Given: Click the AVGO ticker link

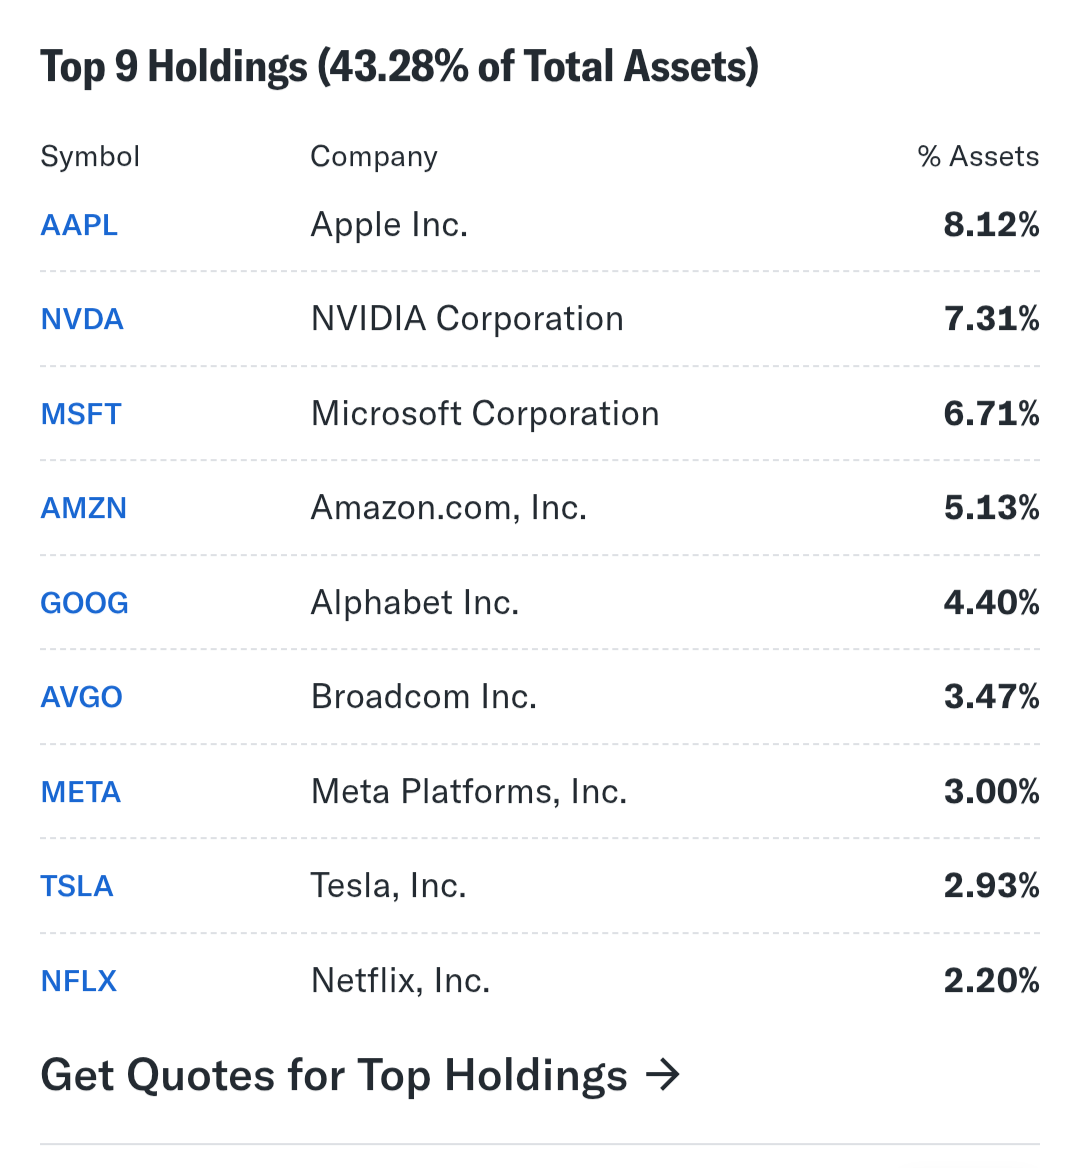Looking at the screenshot, I should (x=81, y=697).
